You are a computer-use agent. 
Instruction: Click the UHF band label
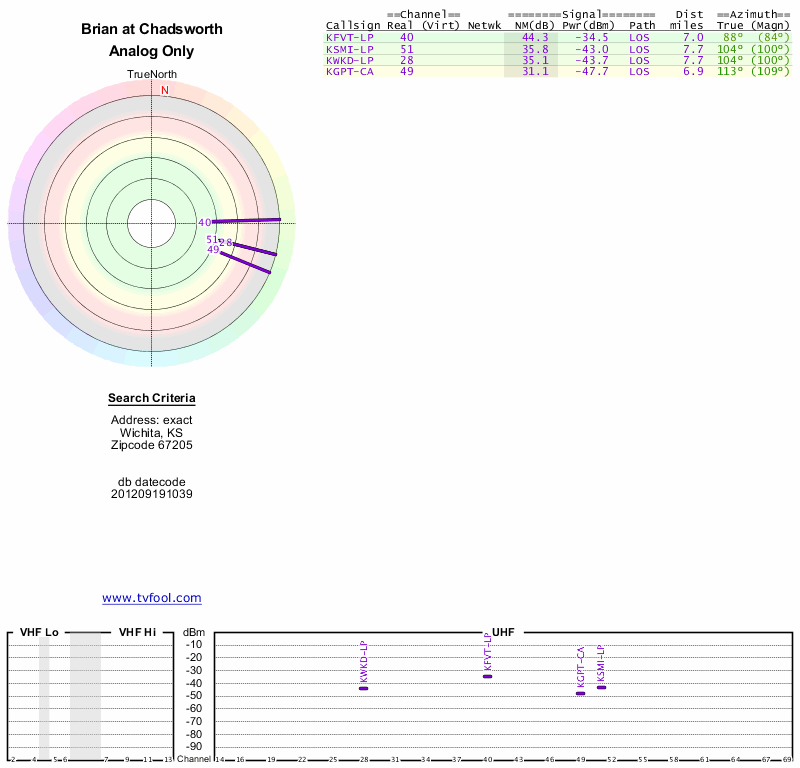[503, 632]
